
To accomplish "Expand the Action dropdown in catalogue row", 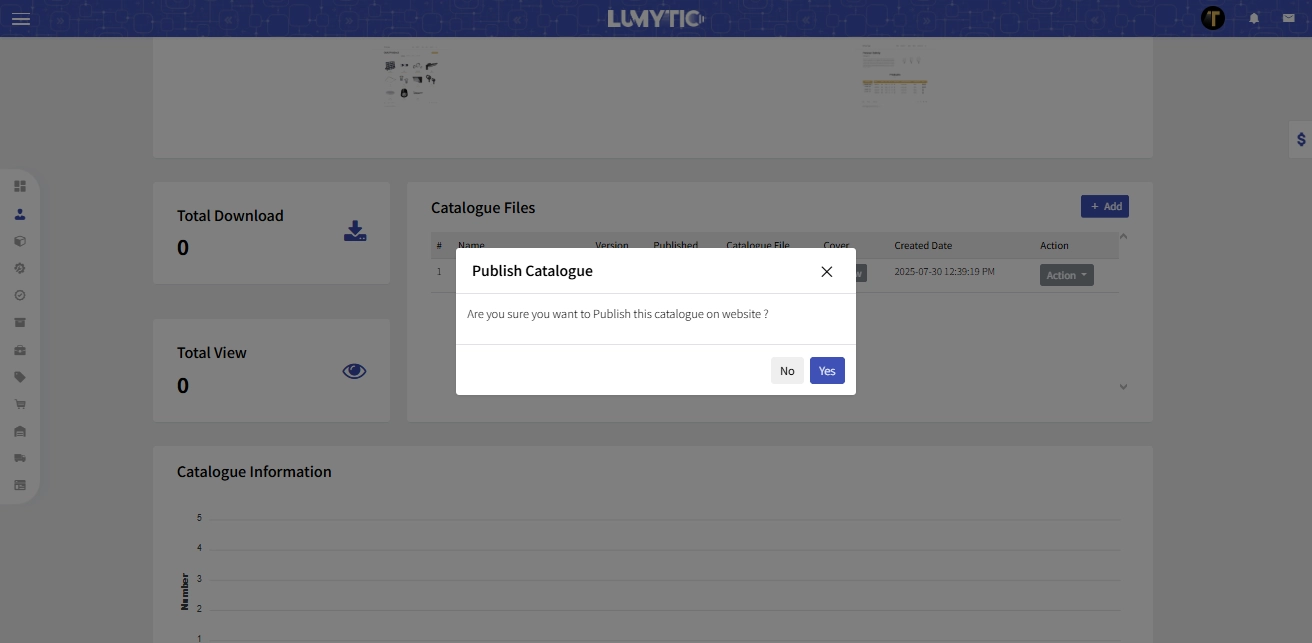I will (x=1066, y=275).
